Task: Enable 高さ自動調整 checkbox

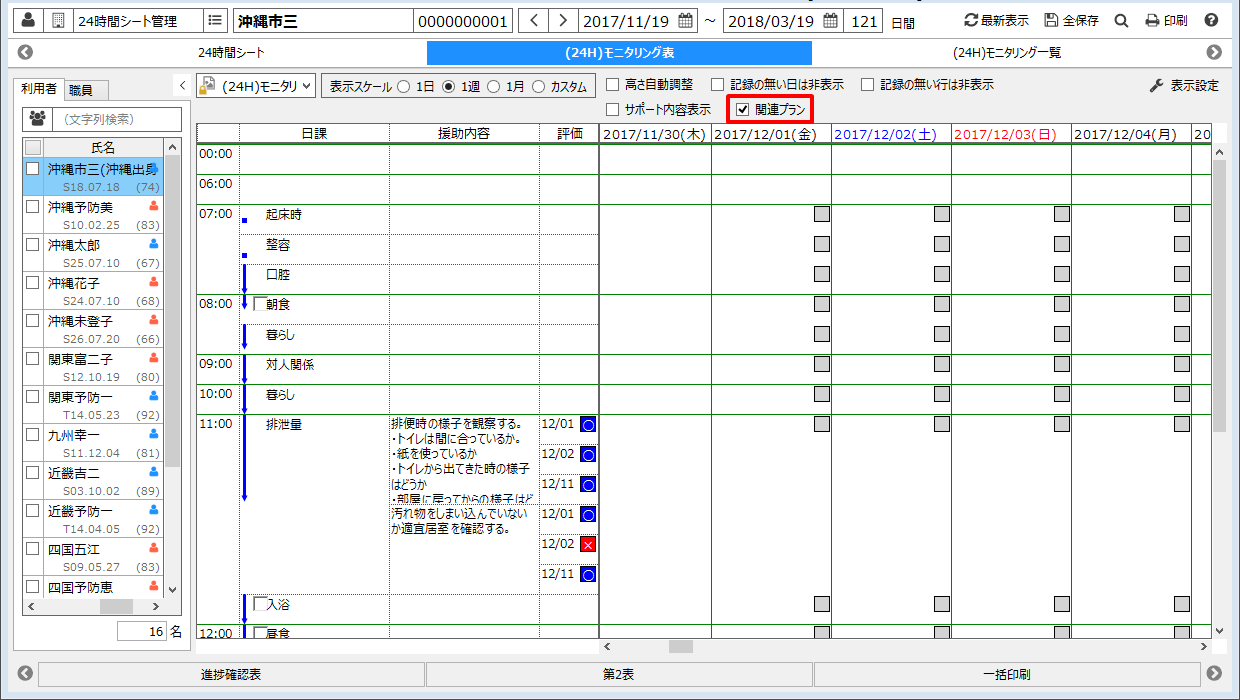Action: (x=613, y=85)
